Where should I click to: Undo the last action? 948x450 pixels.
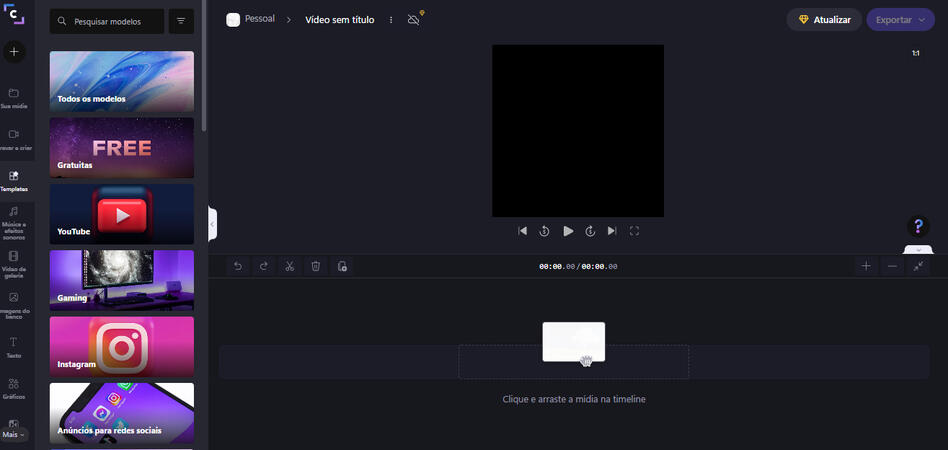tap(238, 266)
